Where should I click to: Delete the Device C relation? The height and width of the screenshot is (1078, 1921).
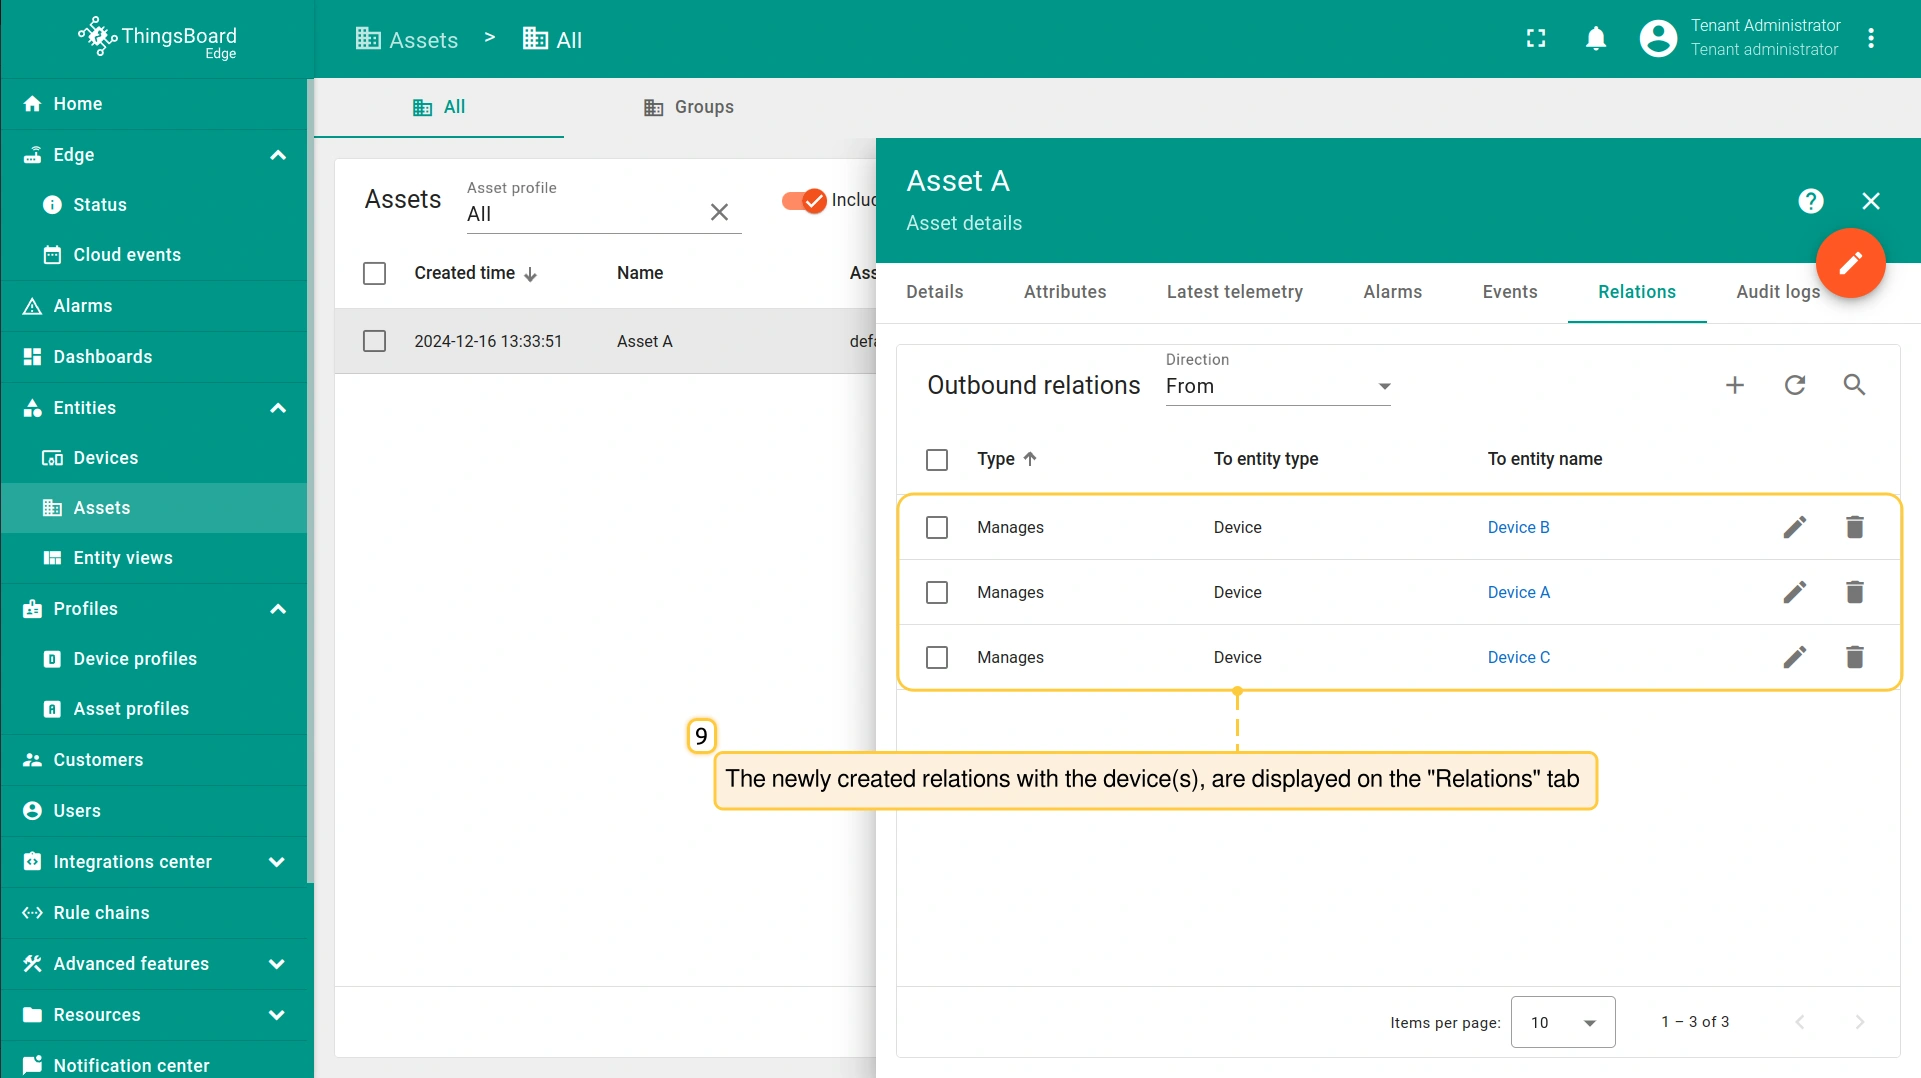[x=1854, y=657]
